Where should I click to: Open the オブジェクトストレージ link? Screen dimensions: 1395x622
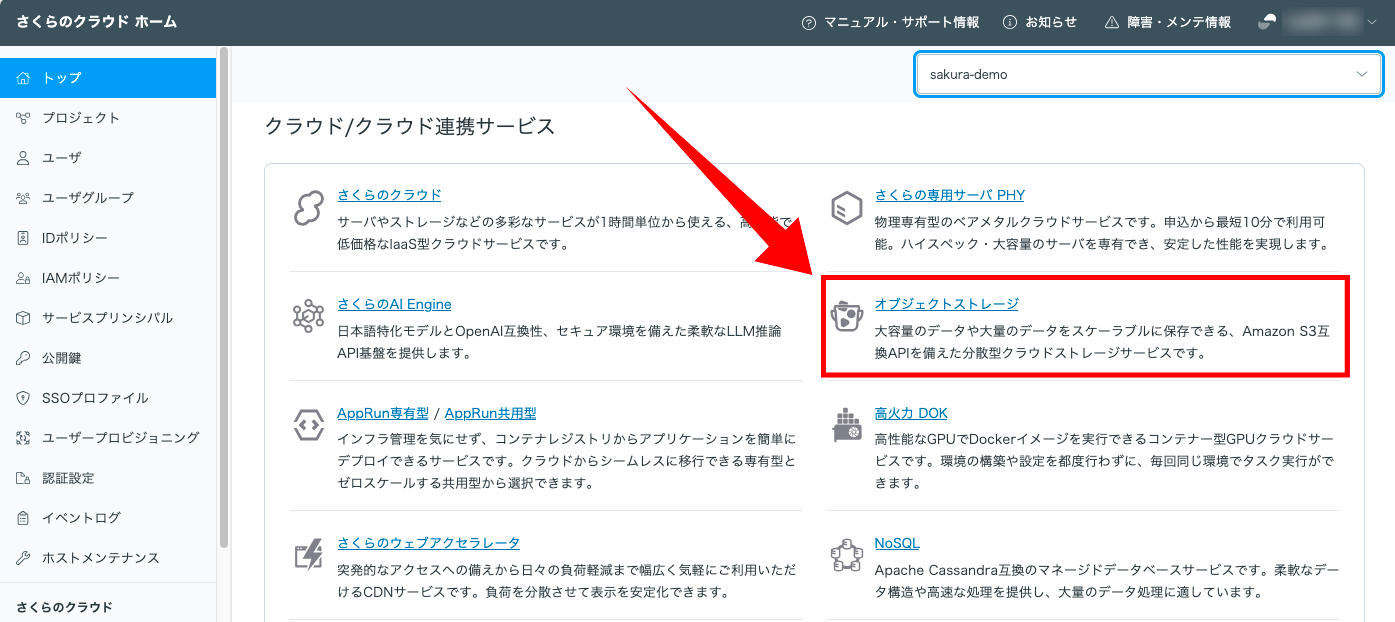(x=946, y=304)
